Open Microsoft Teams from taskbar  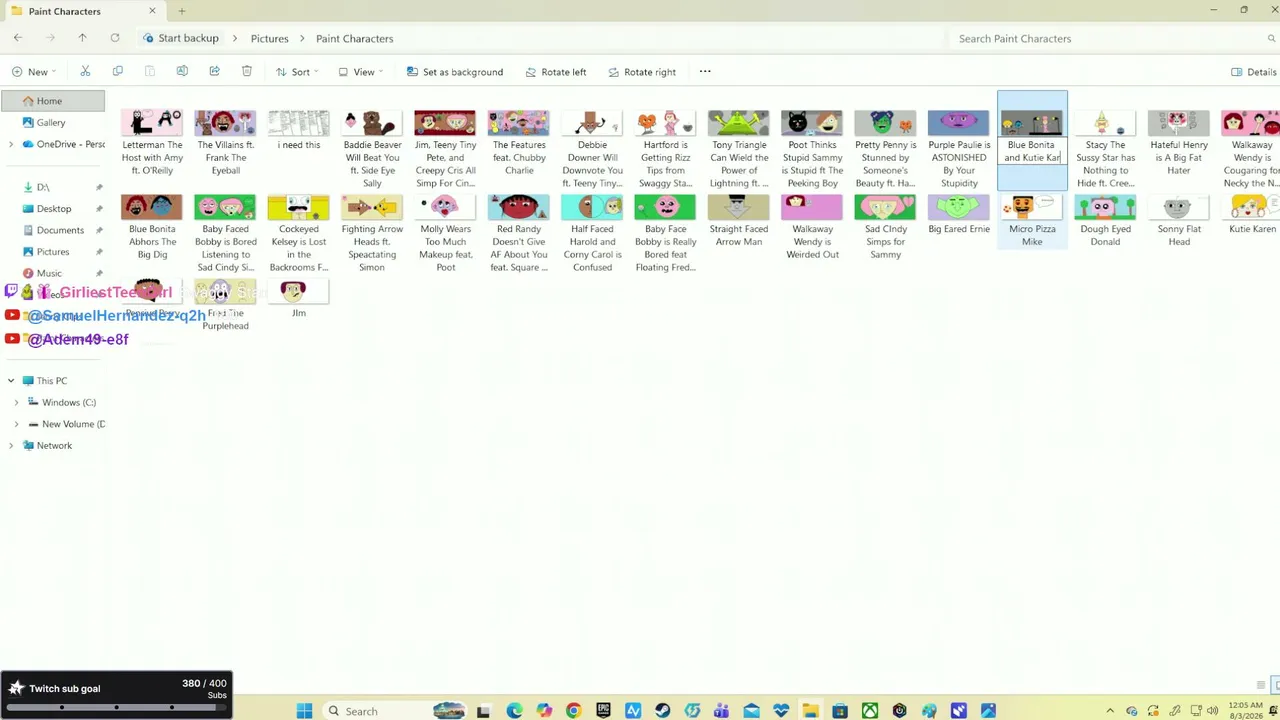(721, 711)
